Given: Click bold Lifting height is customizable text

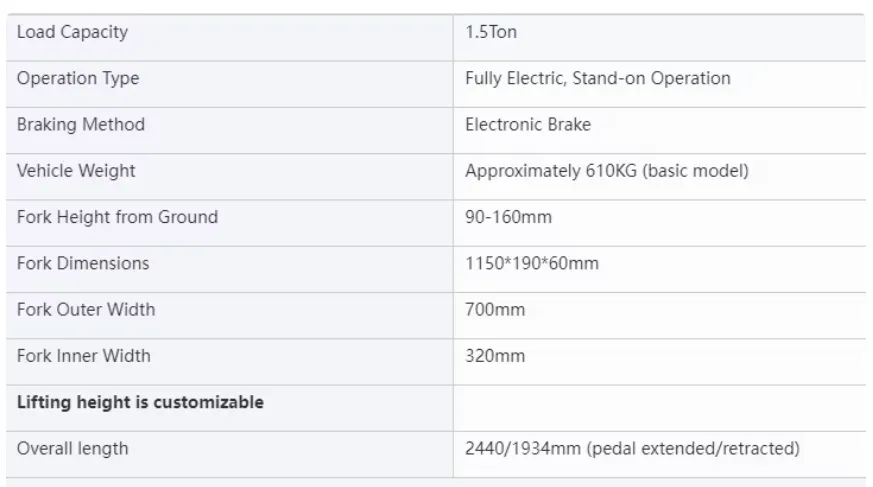Looking at the screenshot, I should pos(140,402).
